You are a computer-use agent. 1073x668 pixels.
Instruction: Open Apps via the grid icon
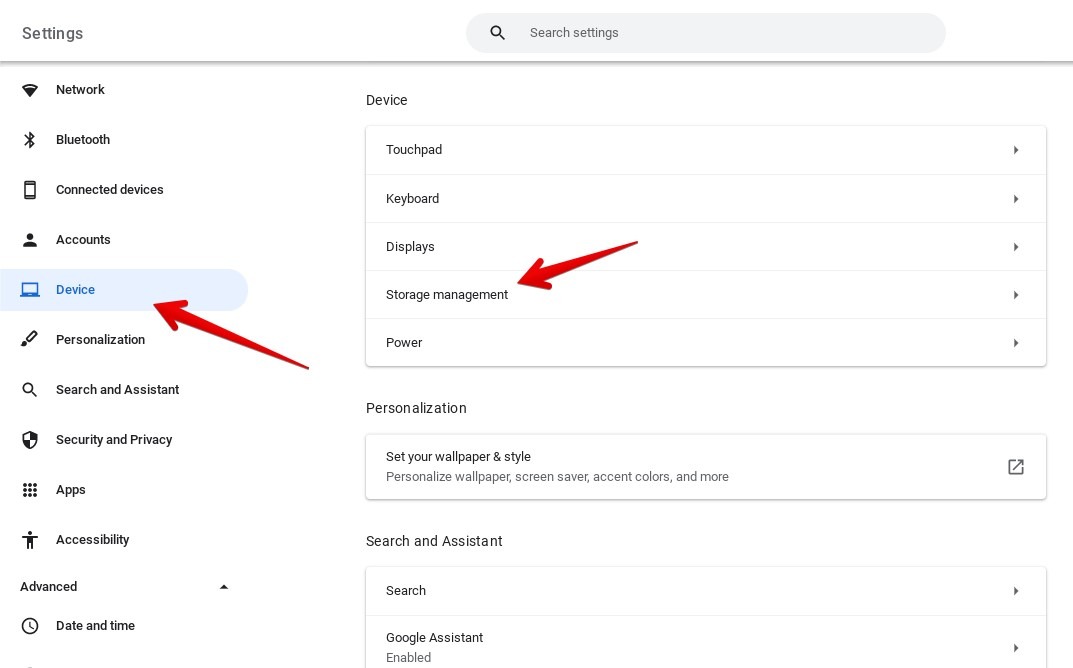(30, 489)
